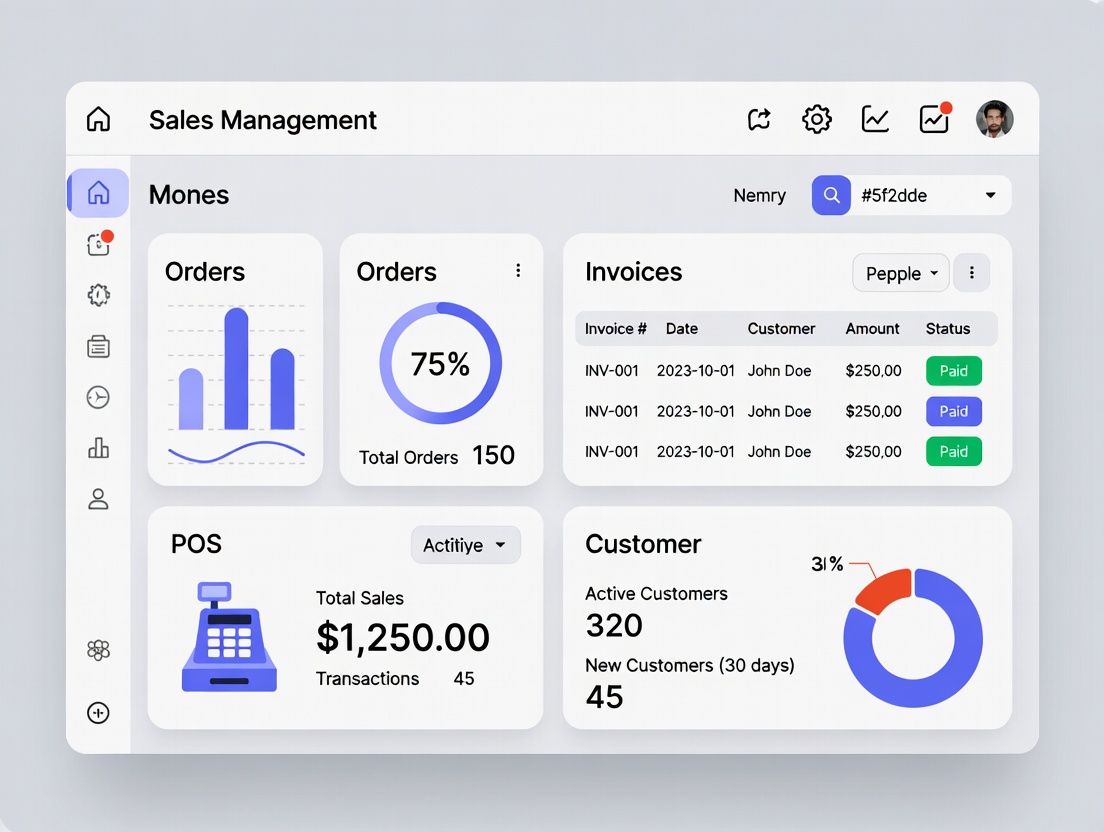Viewport: 1104px width, 832px height.
Task: Expand the #5f2dde dropdown arrow
Action: pyautogui.click(x=990, y=196)
